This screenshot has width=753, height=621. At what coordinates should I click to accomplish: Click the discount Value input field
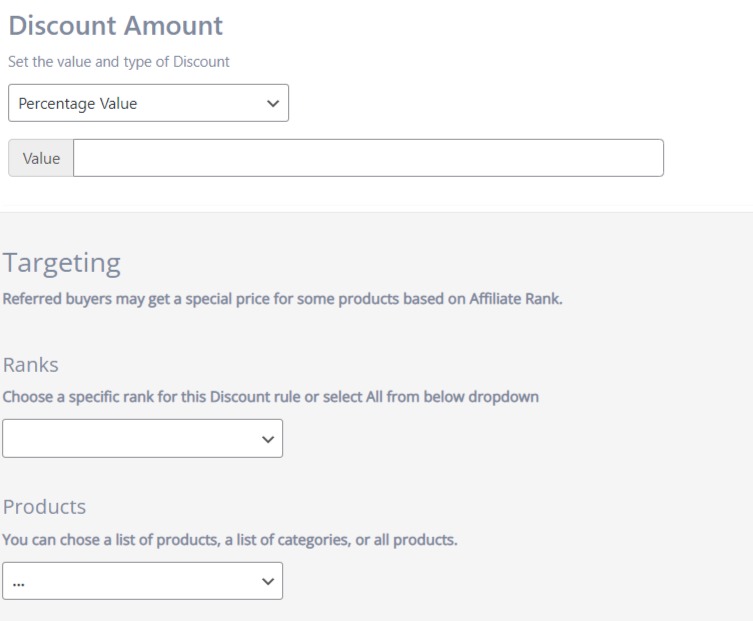tap(368, 158)
